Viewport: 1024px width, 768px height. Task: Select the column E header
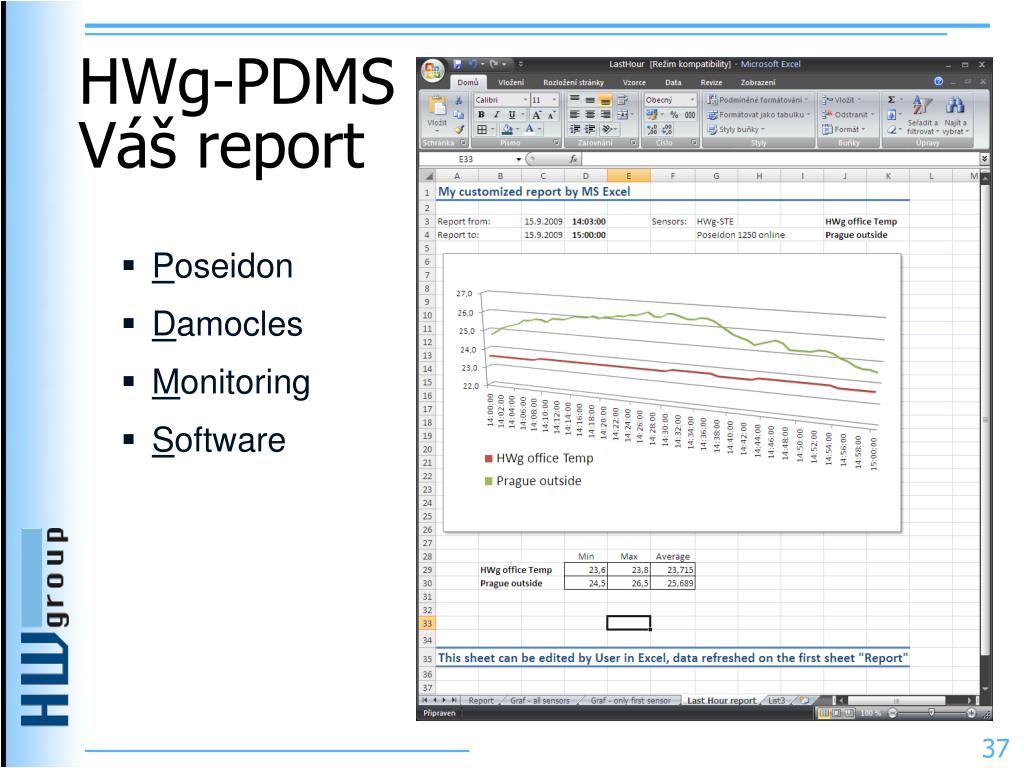coord(628,176)
